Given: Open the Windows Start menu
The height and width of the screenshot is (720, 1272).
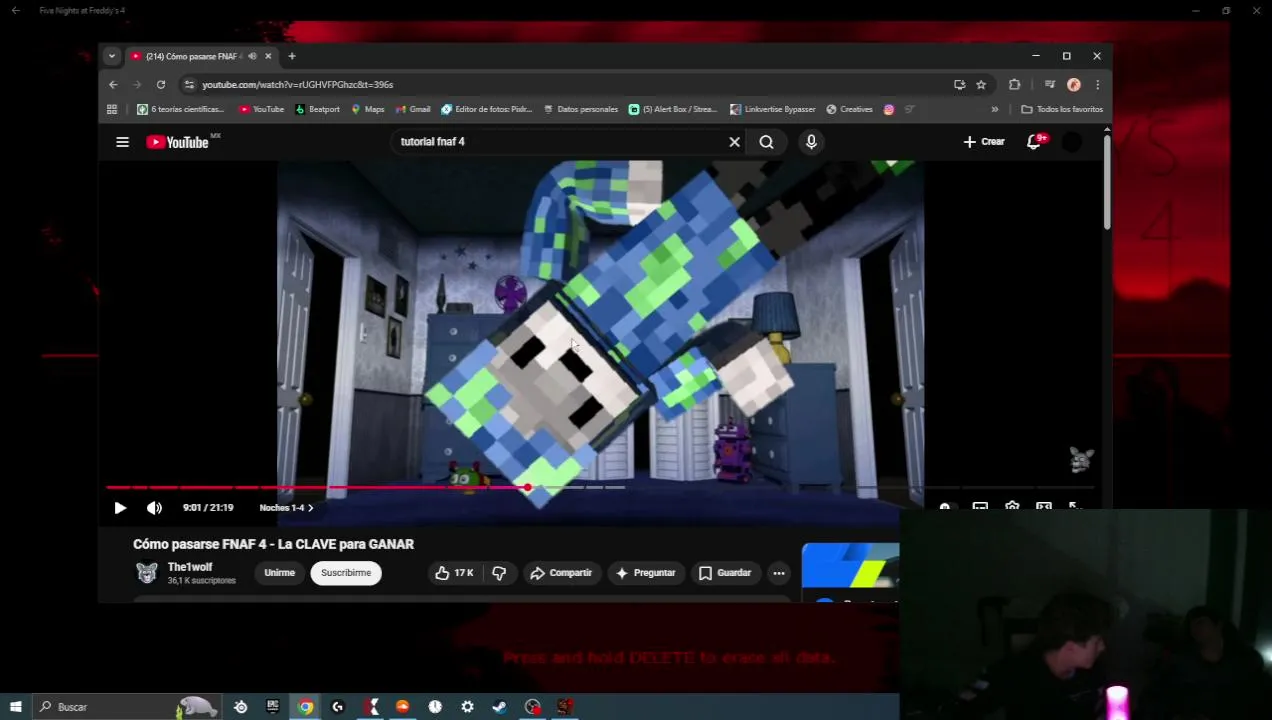Looking at the screenshot, I should (15, 707).
